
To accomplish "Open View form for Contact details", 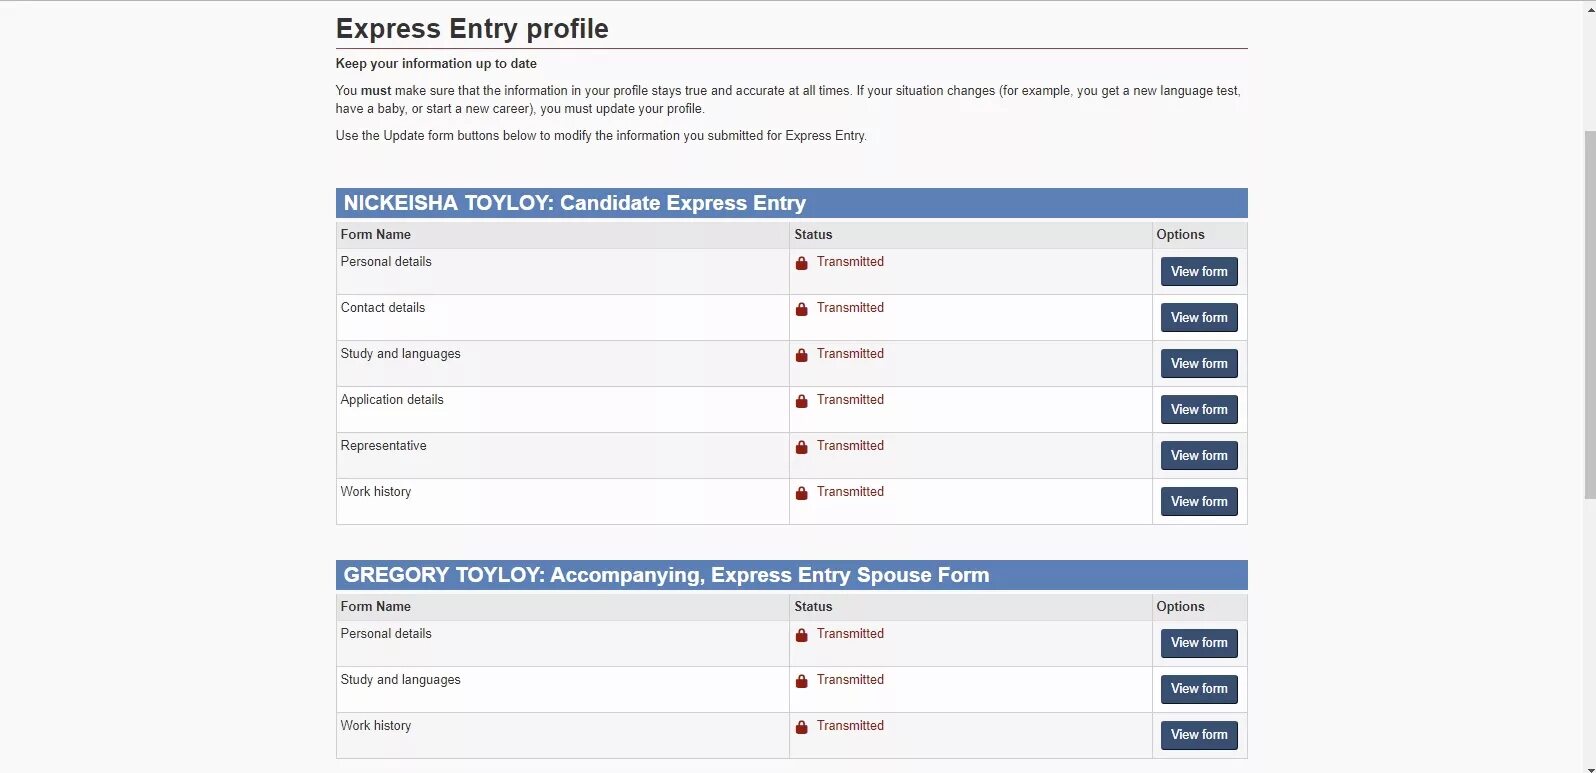I will tap(1198, 318).
